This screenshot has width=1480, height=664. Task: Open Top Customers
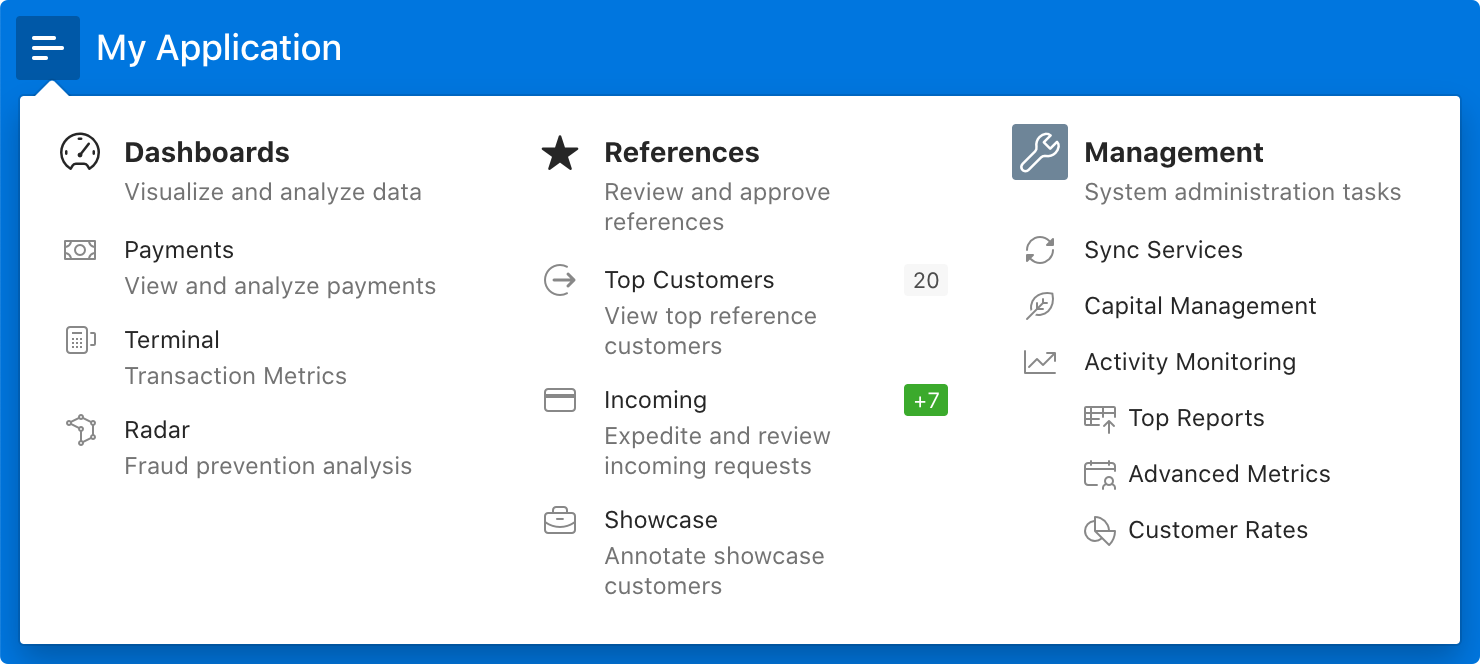tap(689, 280)
